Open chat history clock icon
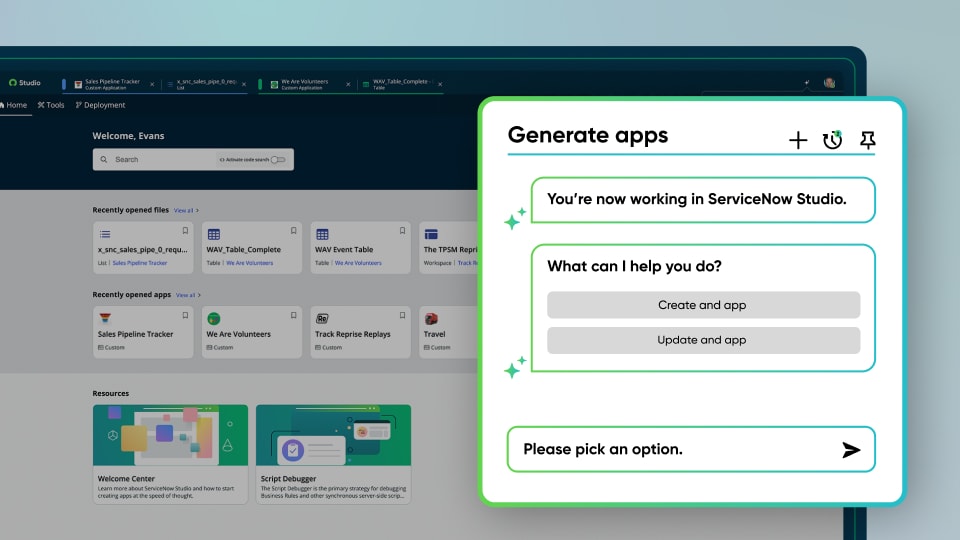960x540 pixels. click(832, 140)
